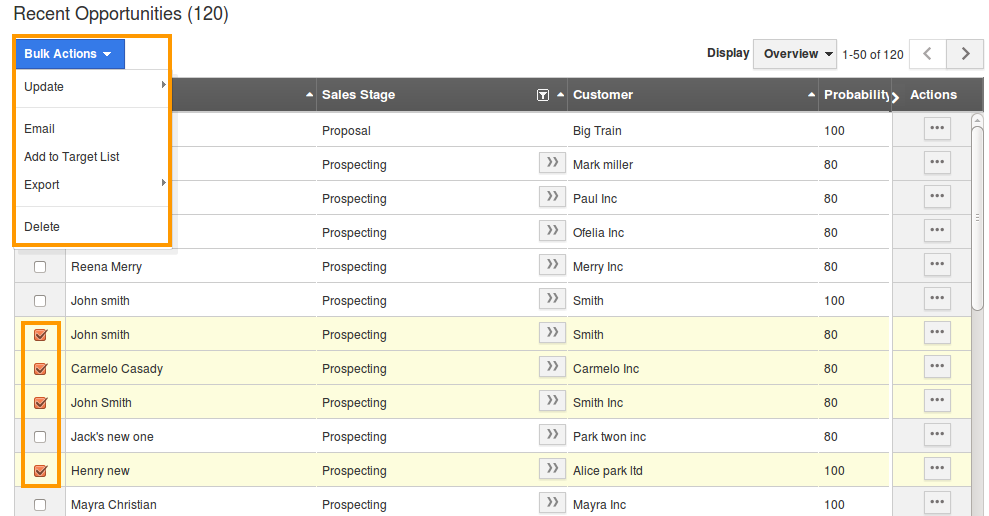Click the Customer column header
Screen dimensions: 989x516
point(602,95)
